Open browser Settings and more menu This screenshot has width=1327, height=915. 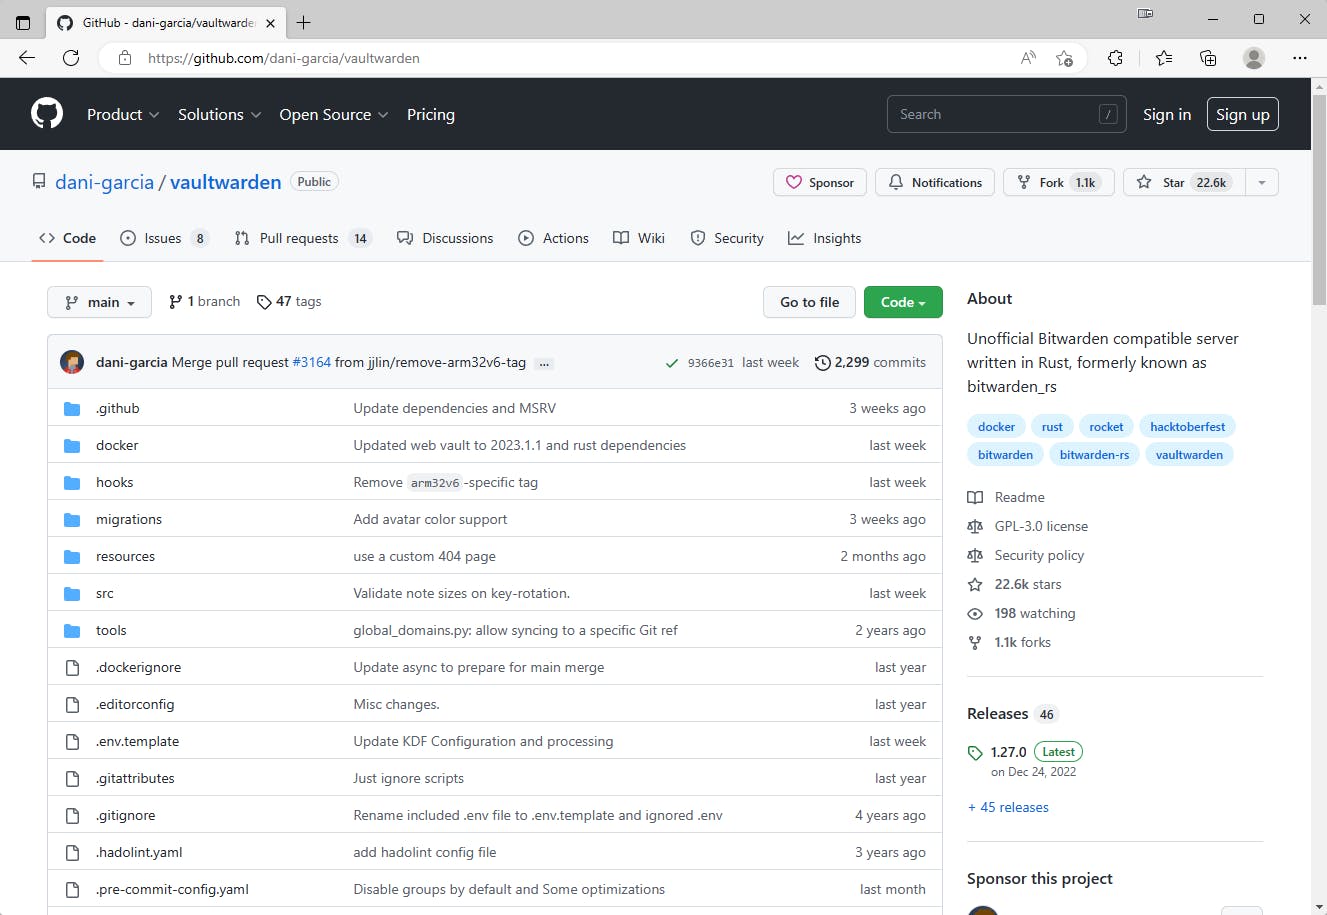(x=1300, y=58)
